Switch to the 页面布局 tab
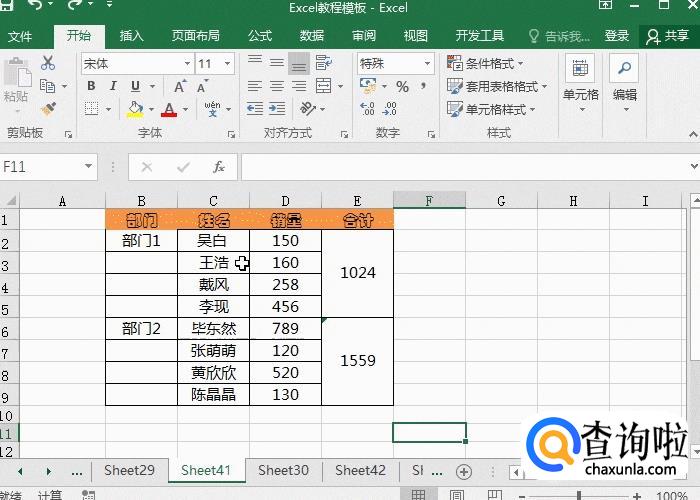Screen dimensions: 700x500 click(x=196, y=36)
